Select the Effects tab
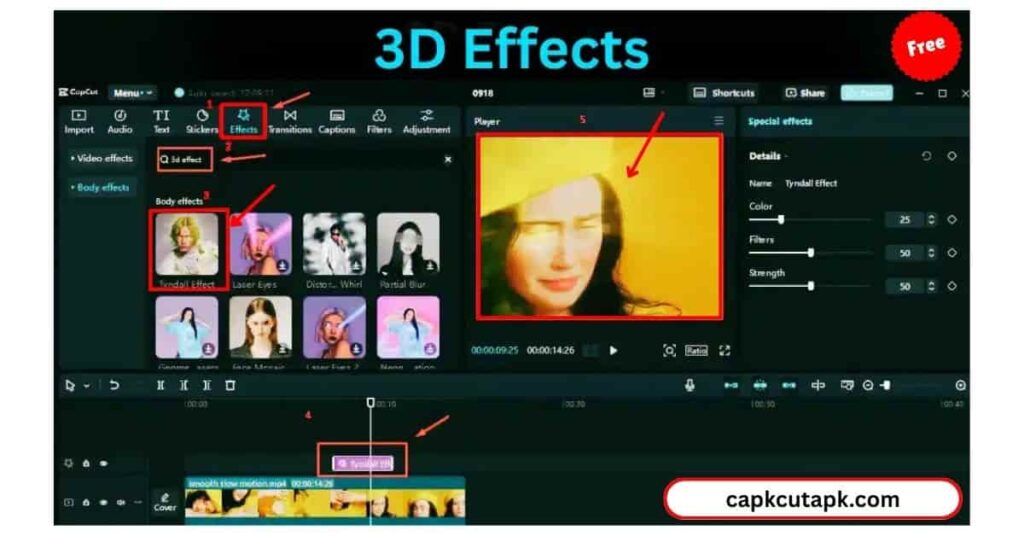 coord(244,122)
